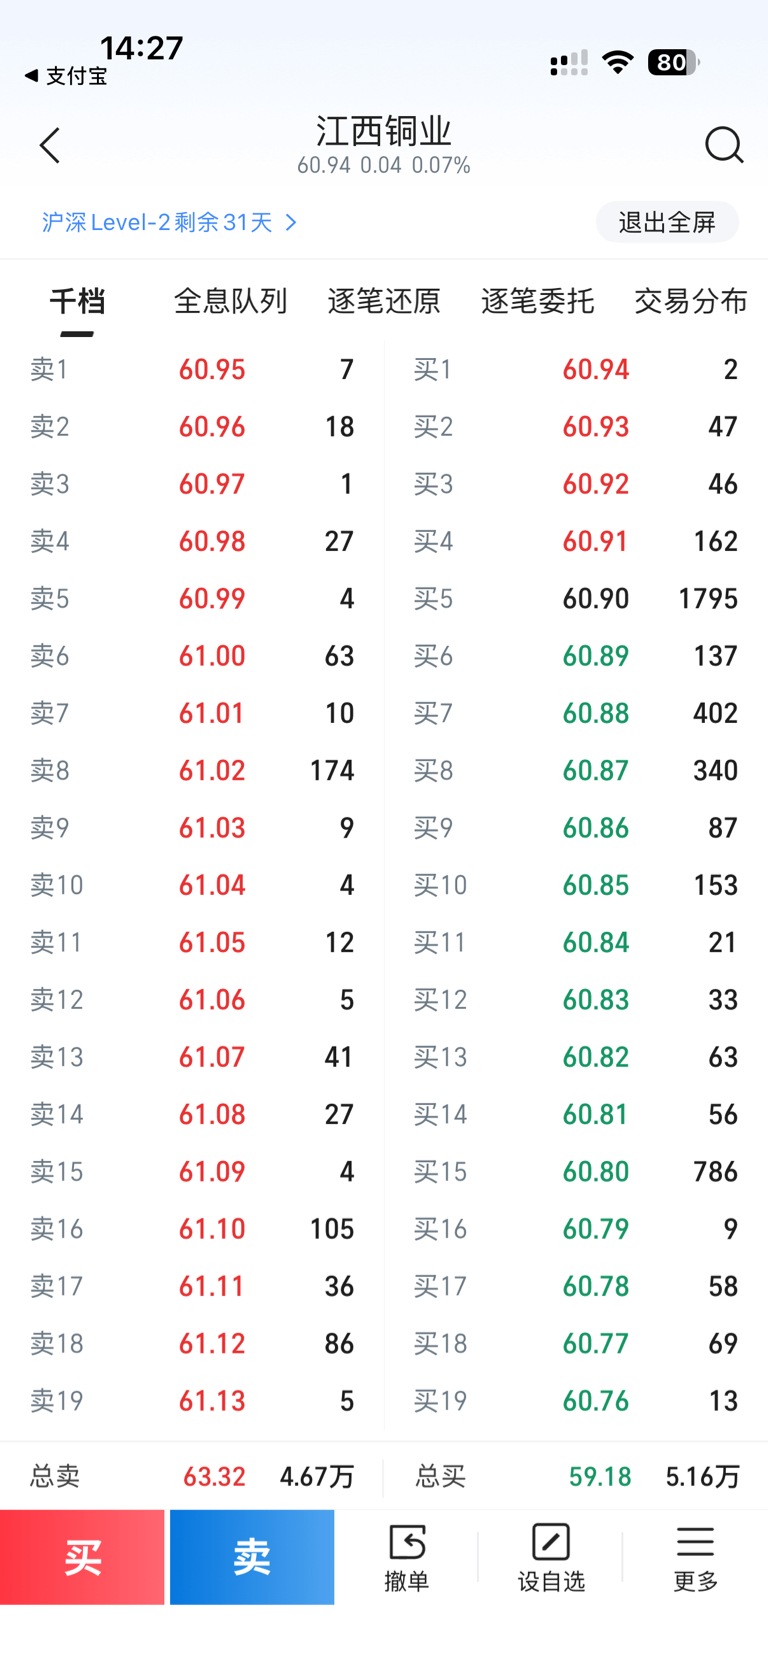Viewport: 768px width, 1670px height.
Task: Tap the back arrow icon
Action: coord(50,146)
